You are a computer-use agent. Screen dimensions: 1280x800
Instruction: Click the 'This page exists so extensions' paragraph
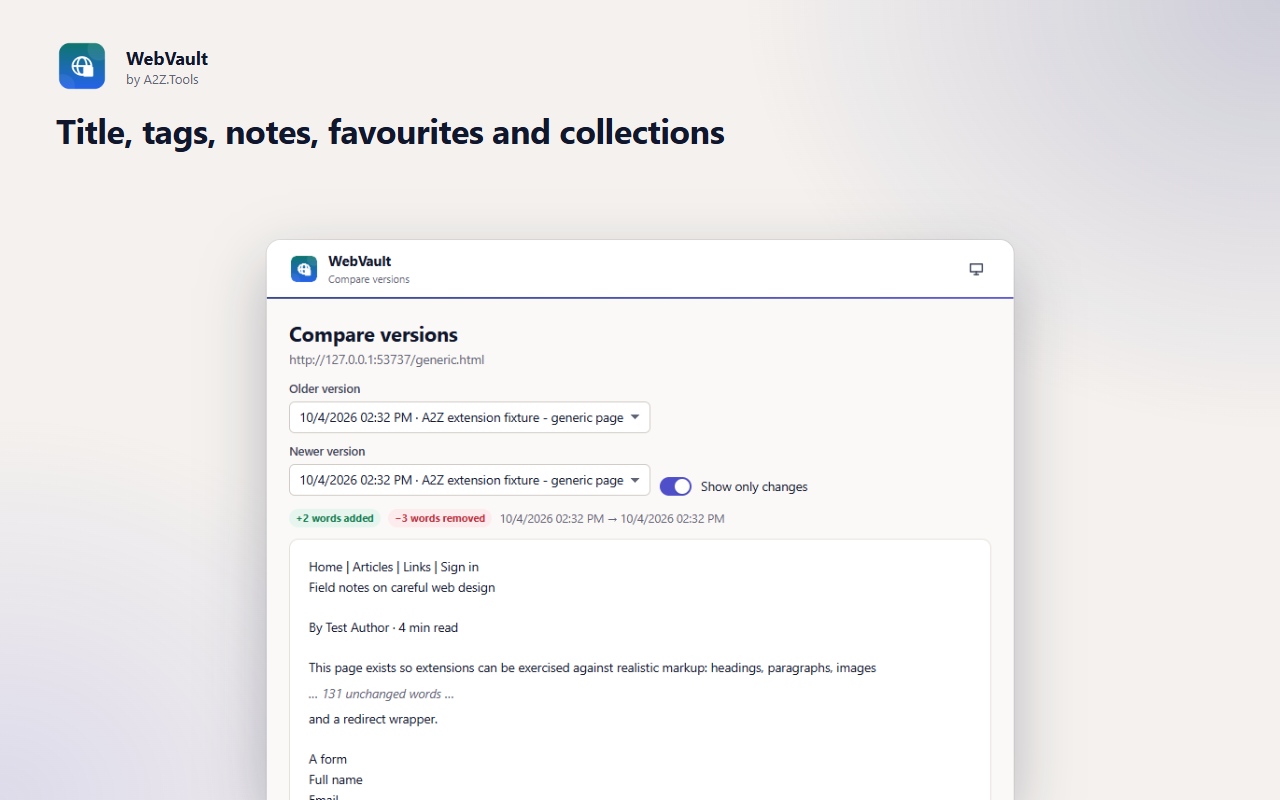pos(593,668)
